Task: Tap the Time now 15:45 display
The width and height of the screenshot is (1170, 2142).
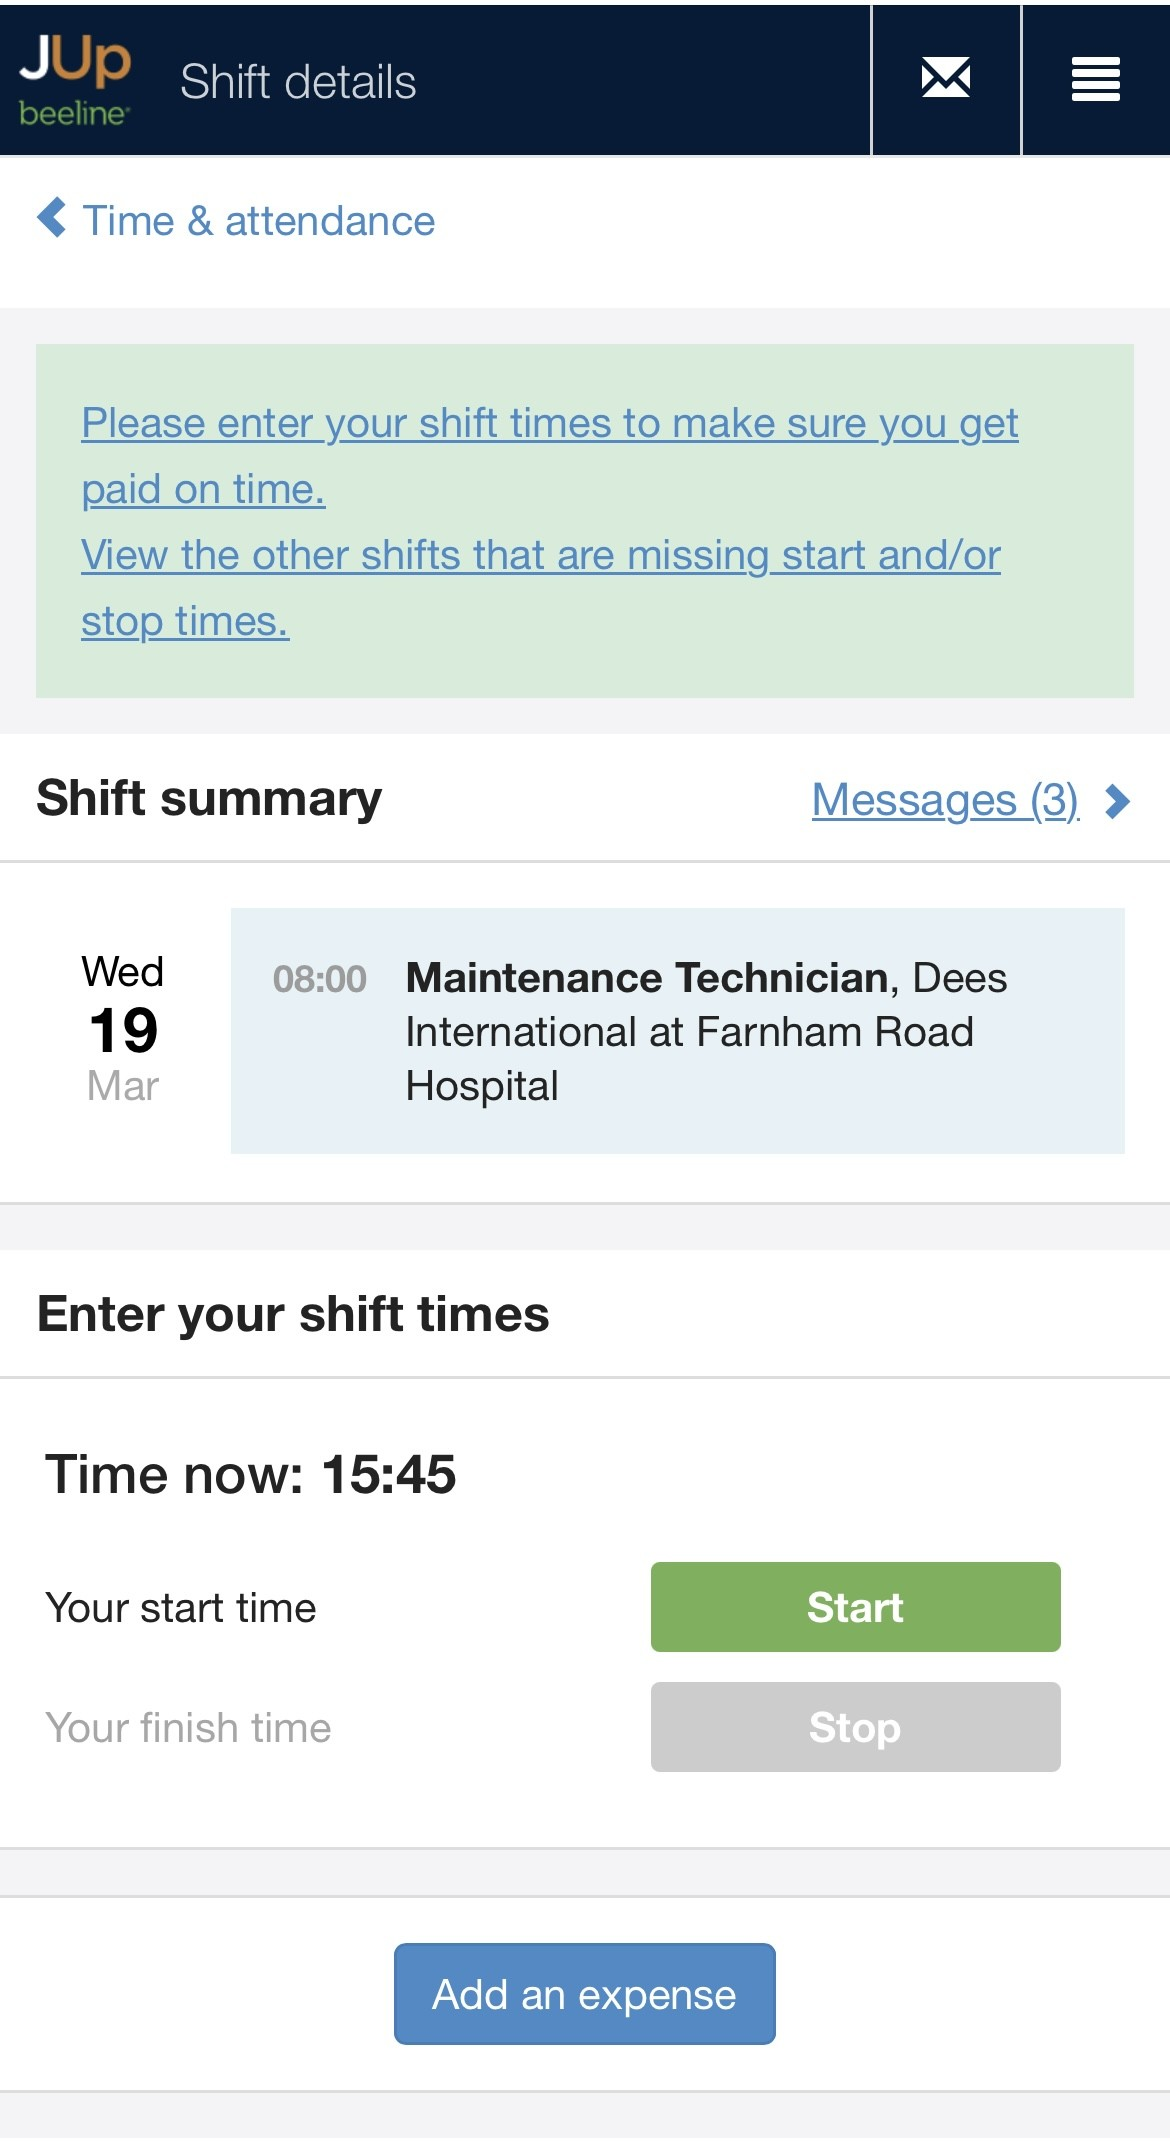Action: (x=251, y=1474)
